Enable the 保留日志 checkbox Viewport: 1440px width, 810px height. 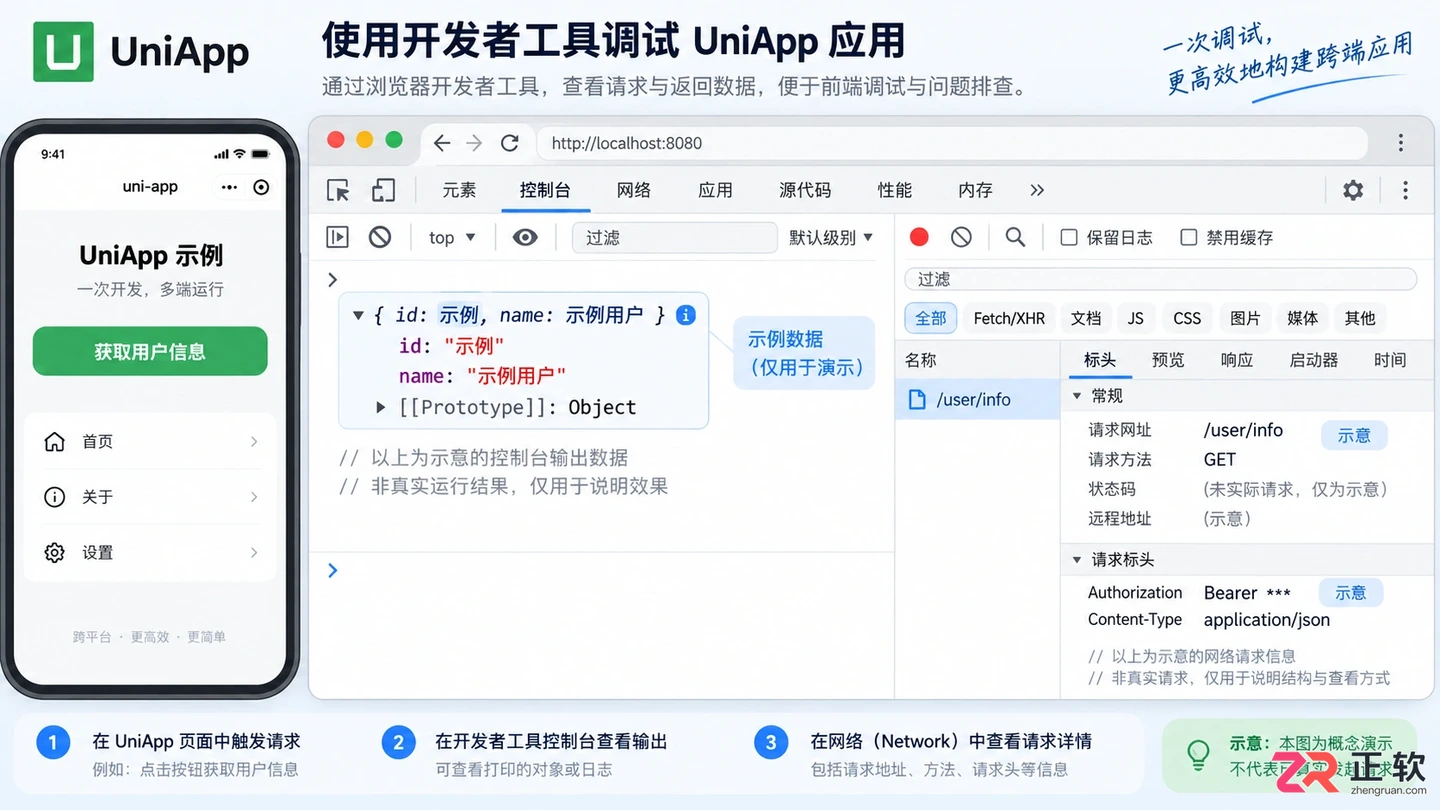[x=1069, y=237]
